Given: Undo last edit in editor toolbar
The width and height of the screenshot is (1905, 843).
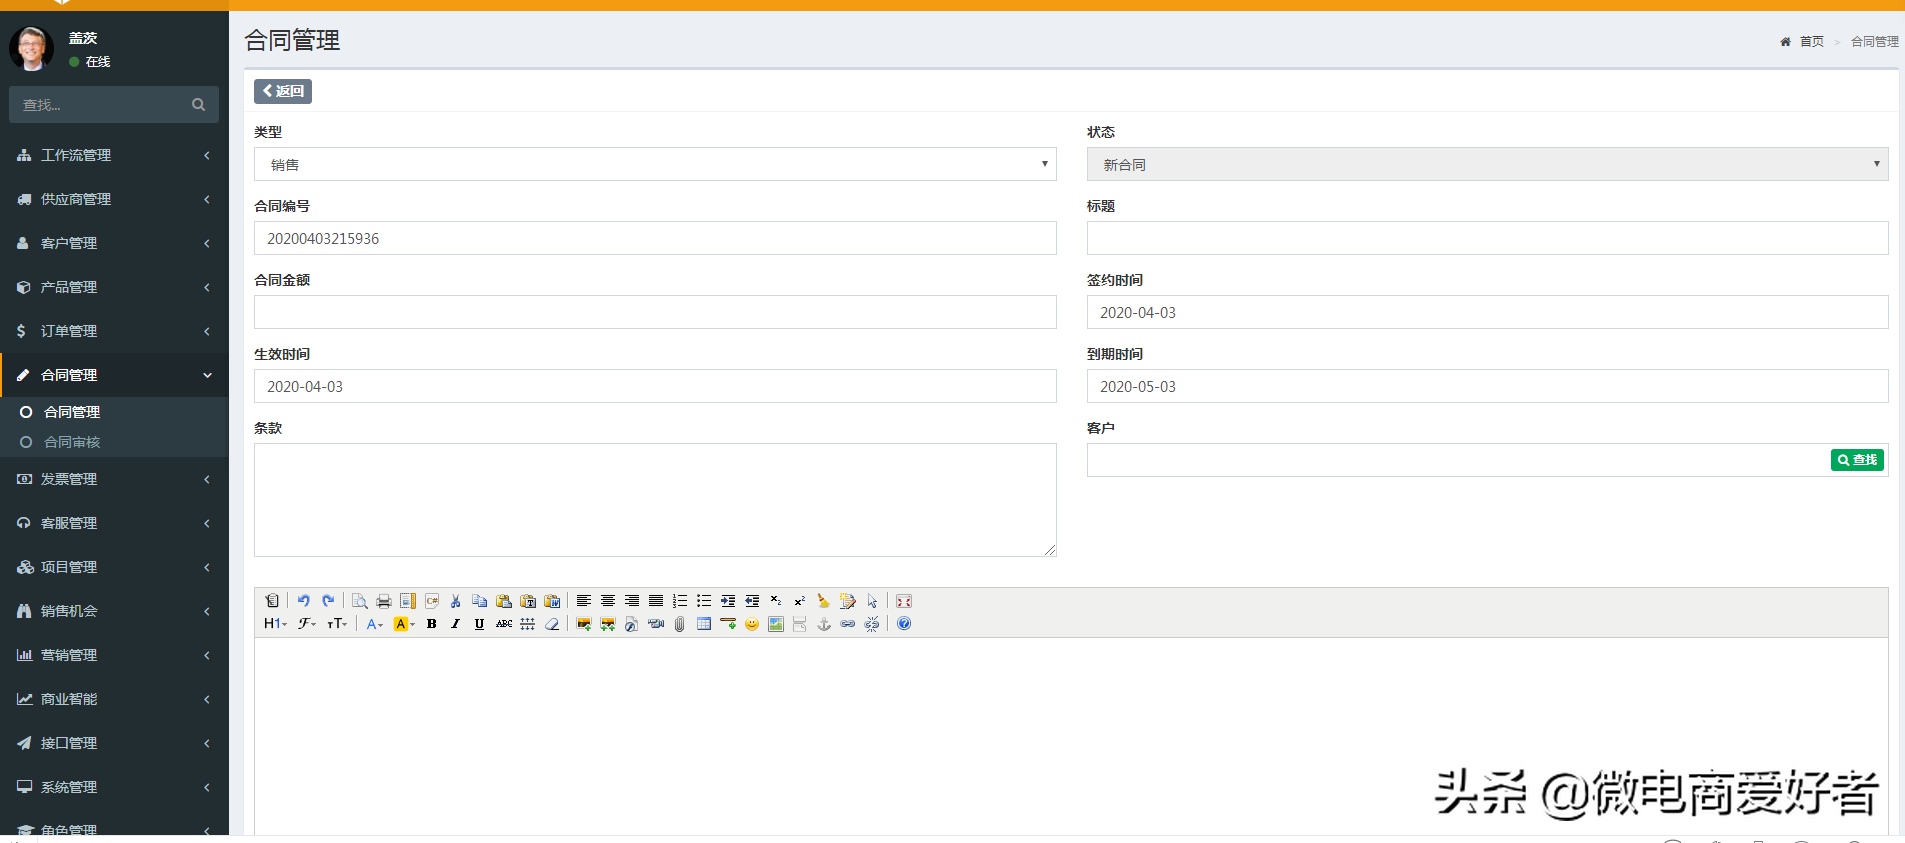Looking at the screenshot, I should click(x=304, y=601).
